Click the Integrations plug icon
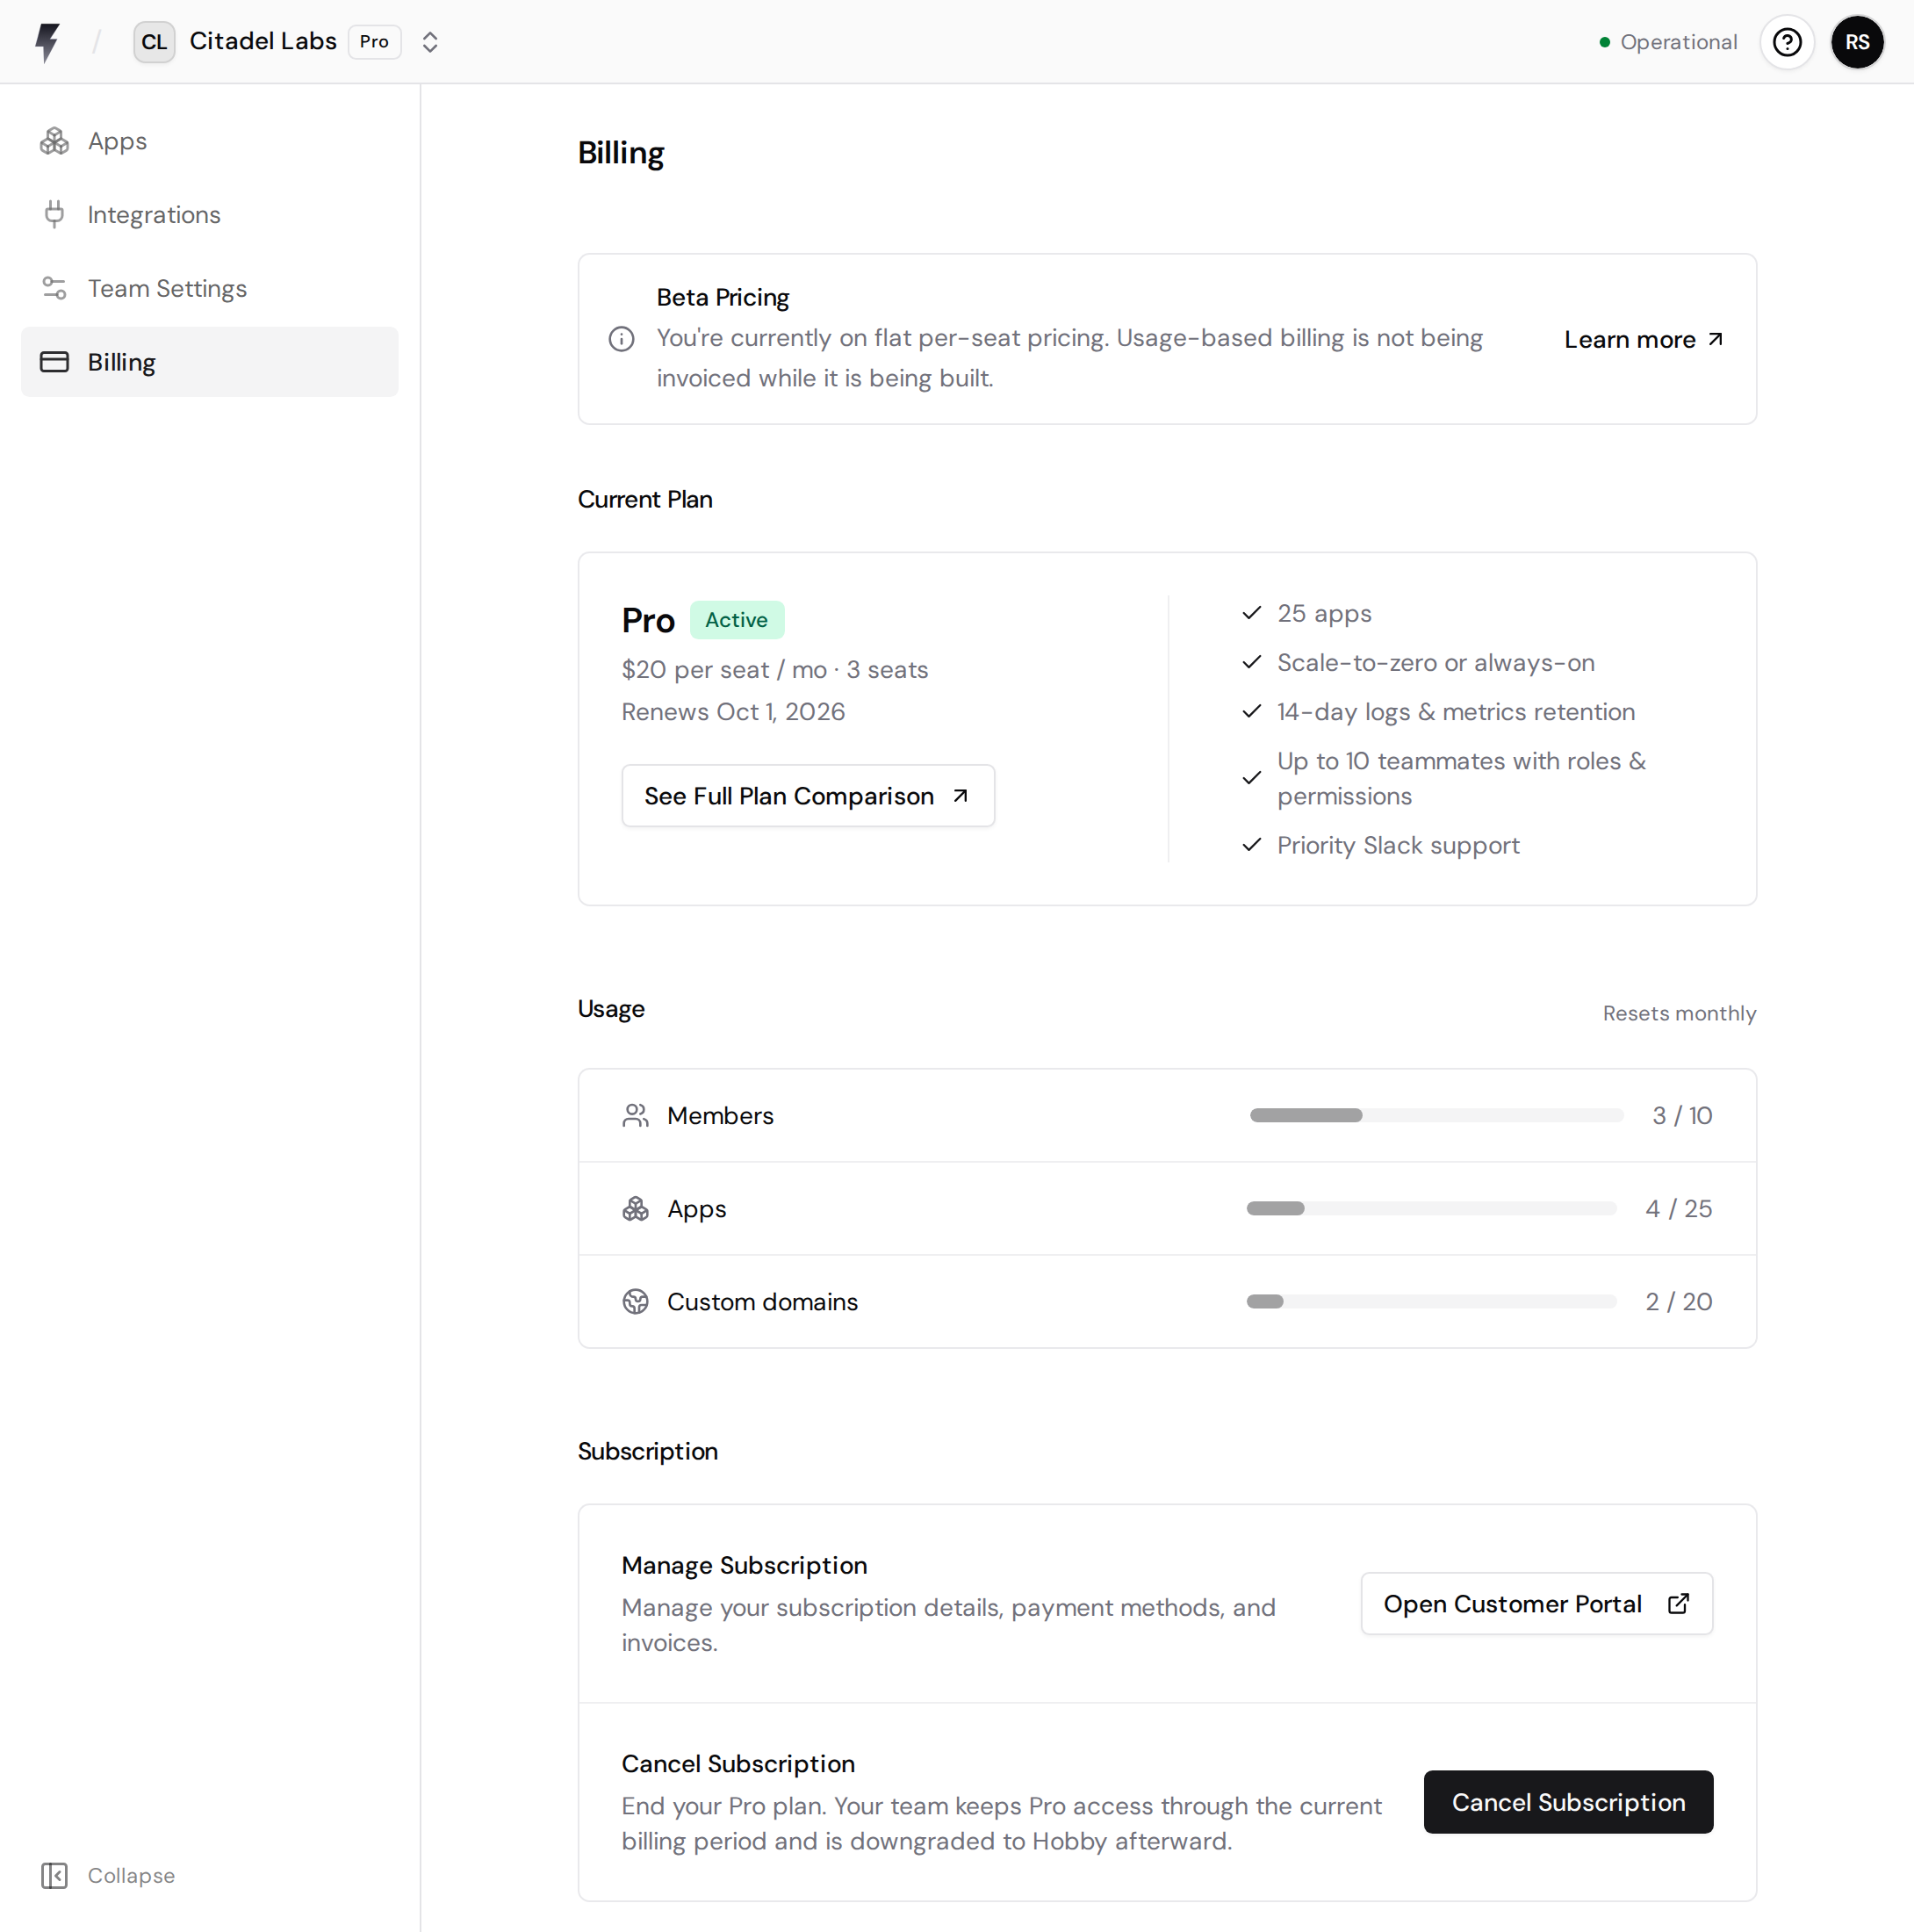 click(54, 214)
